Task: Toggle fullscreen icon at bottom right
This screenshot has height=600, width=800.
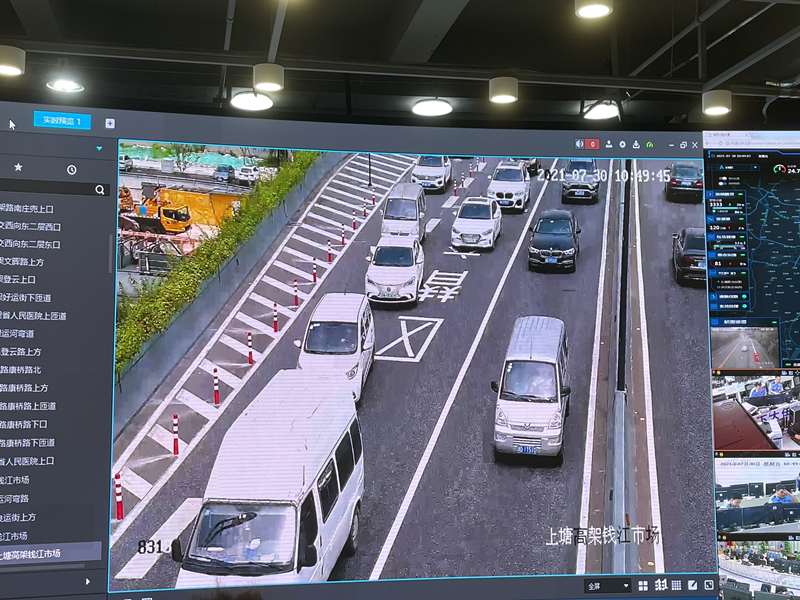Action: pyautogui.click(x=709, y=585)
